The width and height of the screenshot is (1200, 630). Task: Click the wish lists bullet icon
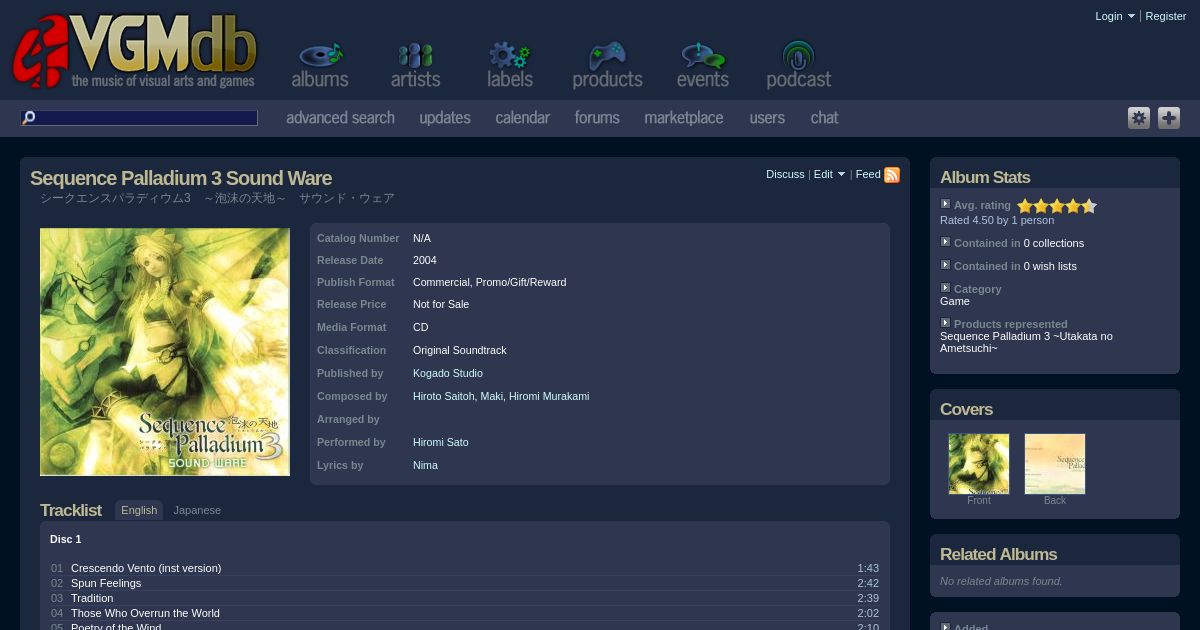(x=945, y=265)
